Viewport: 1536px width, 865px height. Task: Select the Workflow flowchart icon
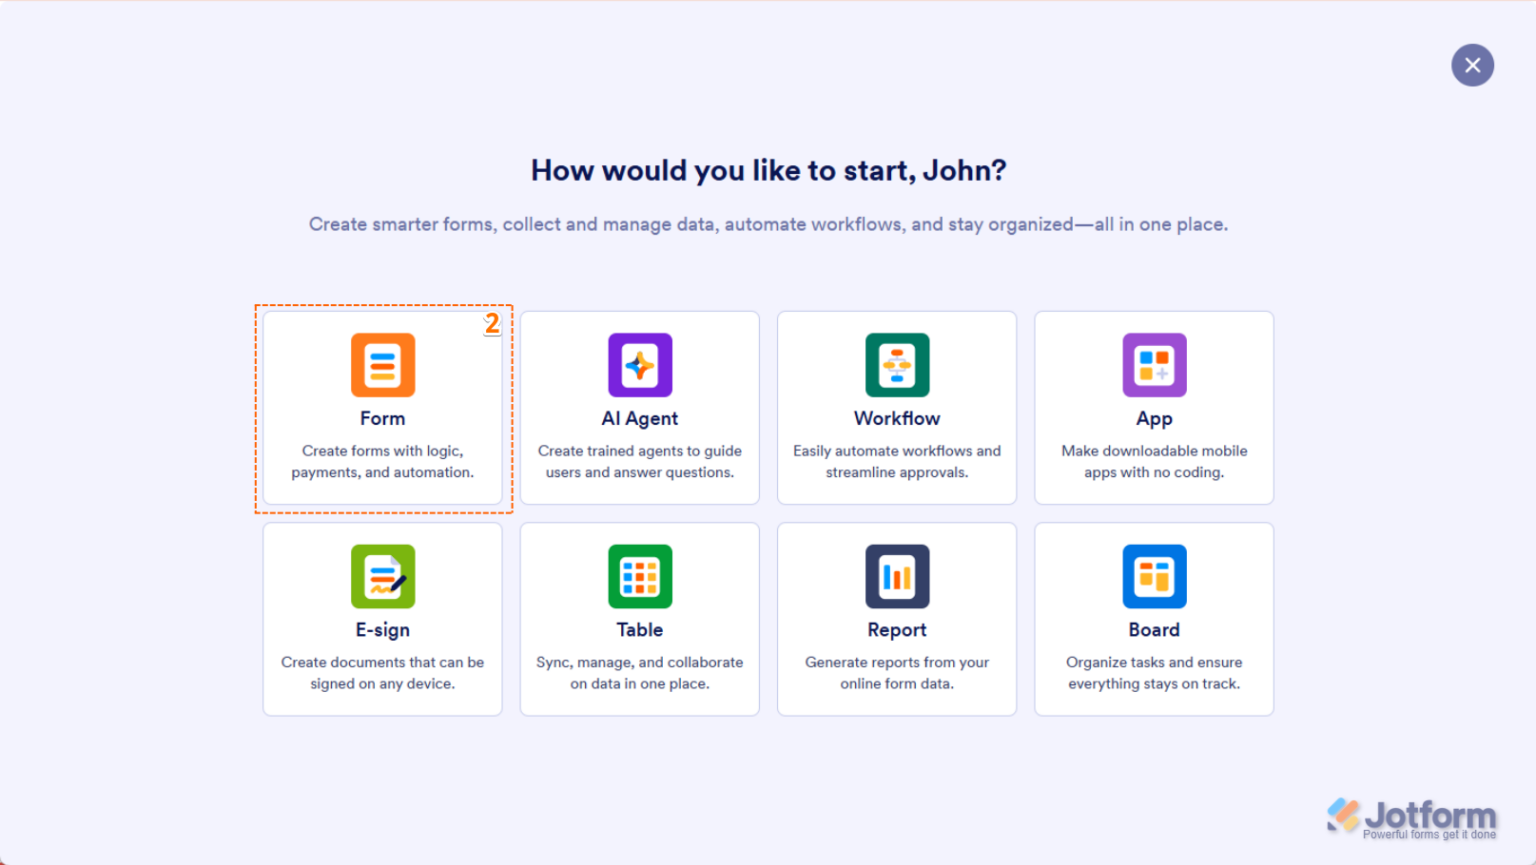click(896, 365)
